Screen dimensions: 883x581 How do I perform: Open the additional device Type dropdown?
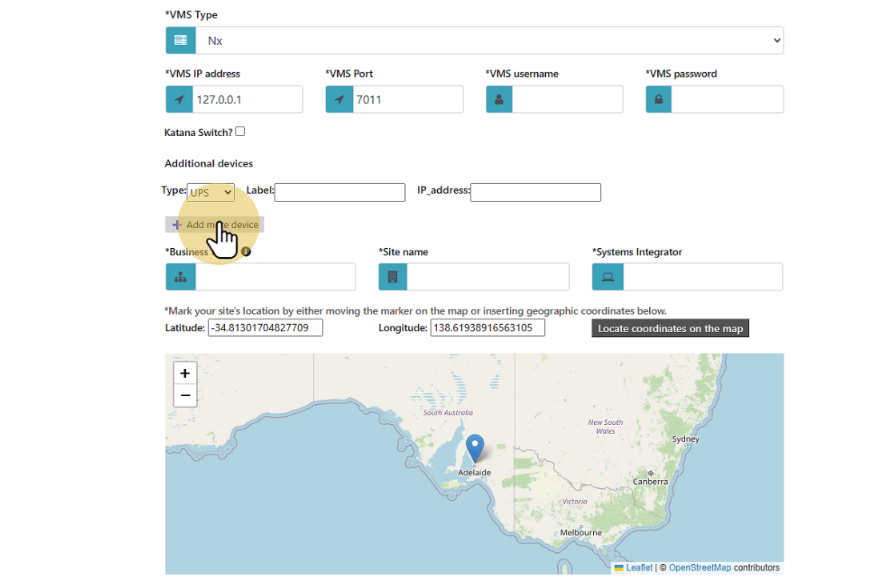[211, 192]
